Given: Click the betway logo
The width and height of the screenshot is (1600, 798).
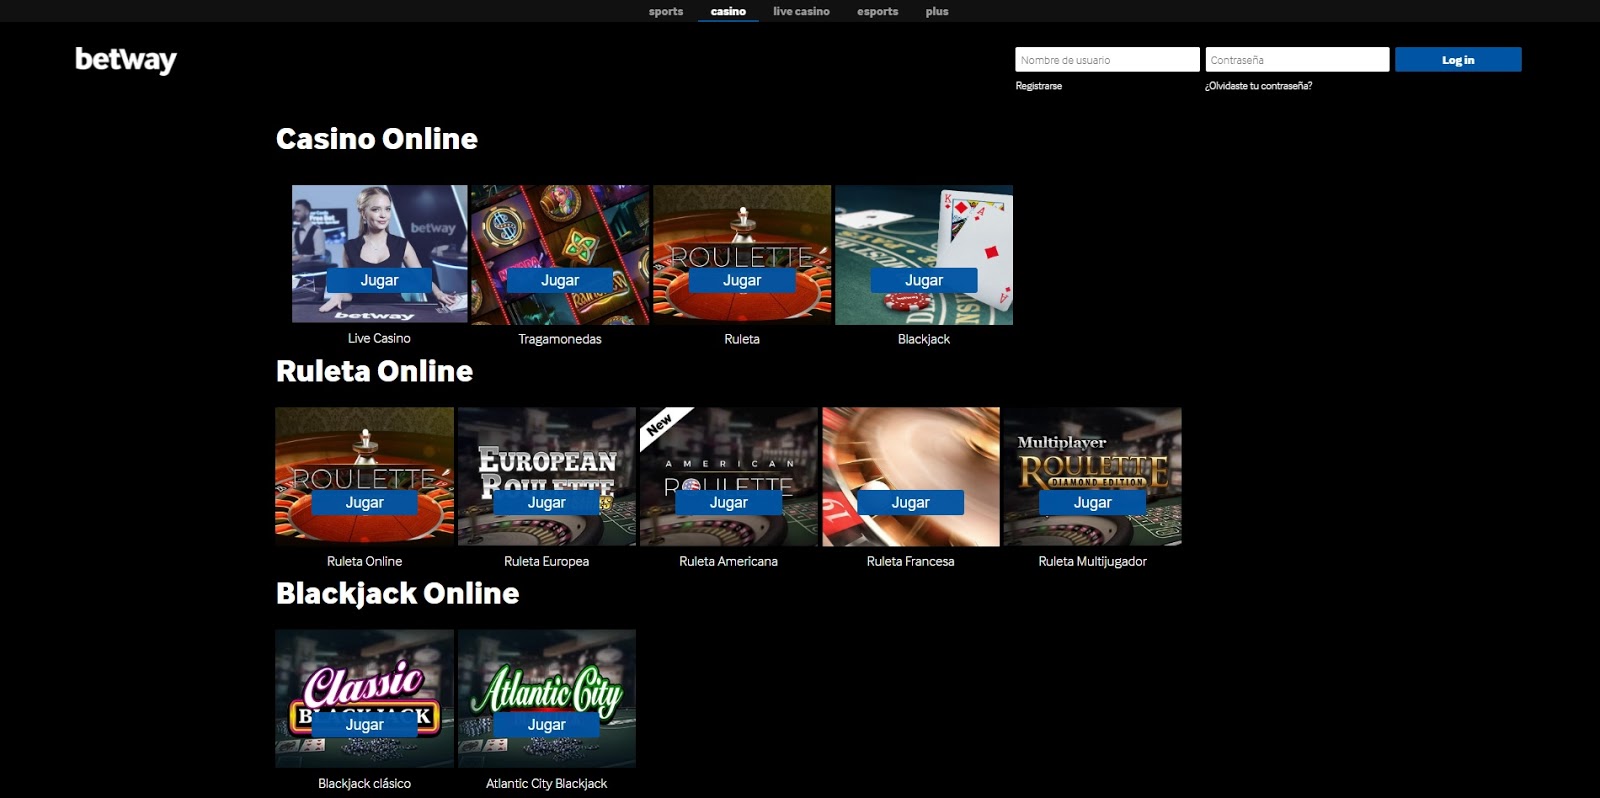Looking at the screenshot, I should pos(125,60).
